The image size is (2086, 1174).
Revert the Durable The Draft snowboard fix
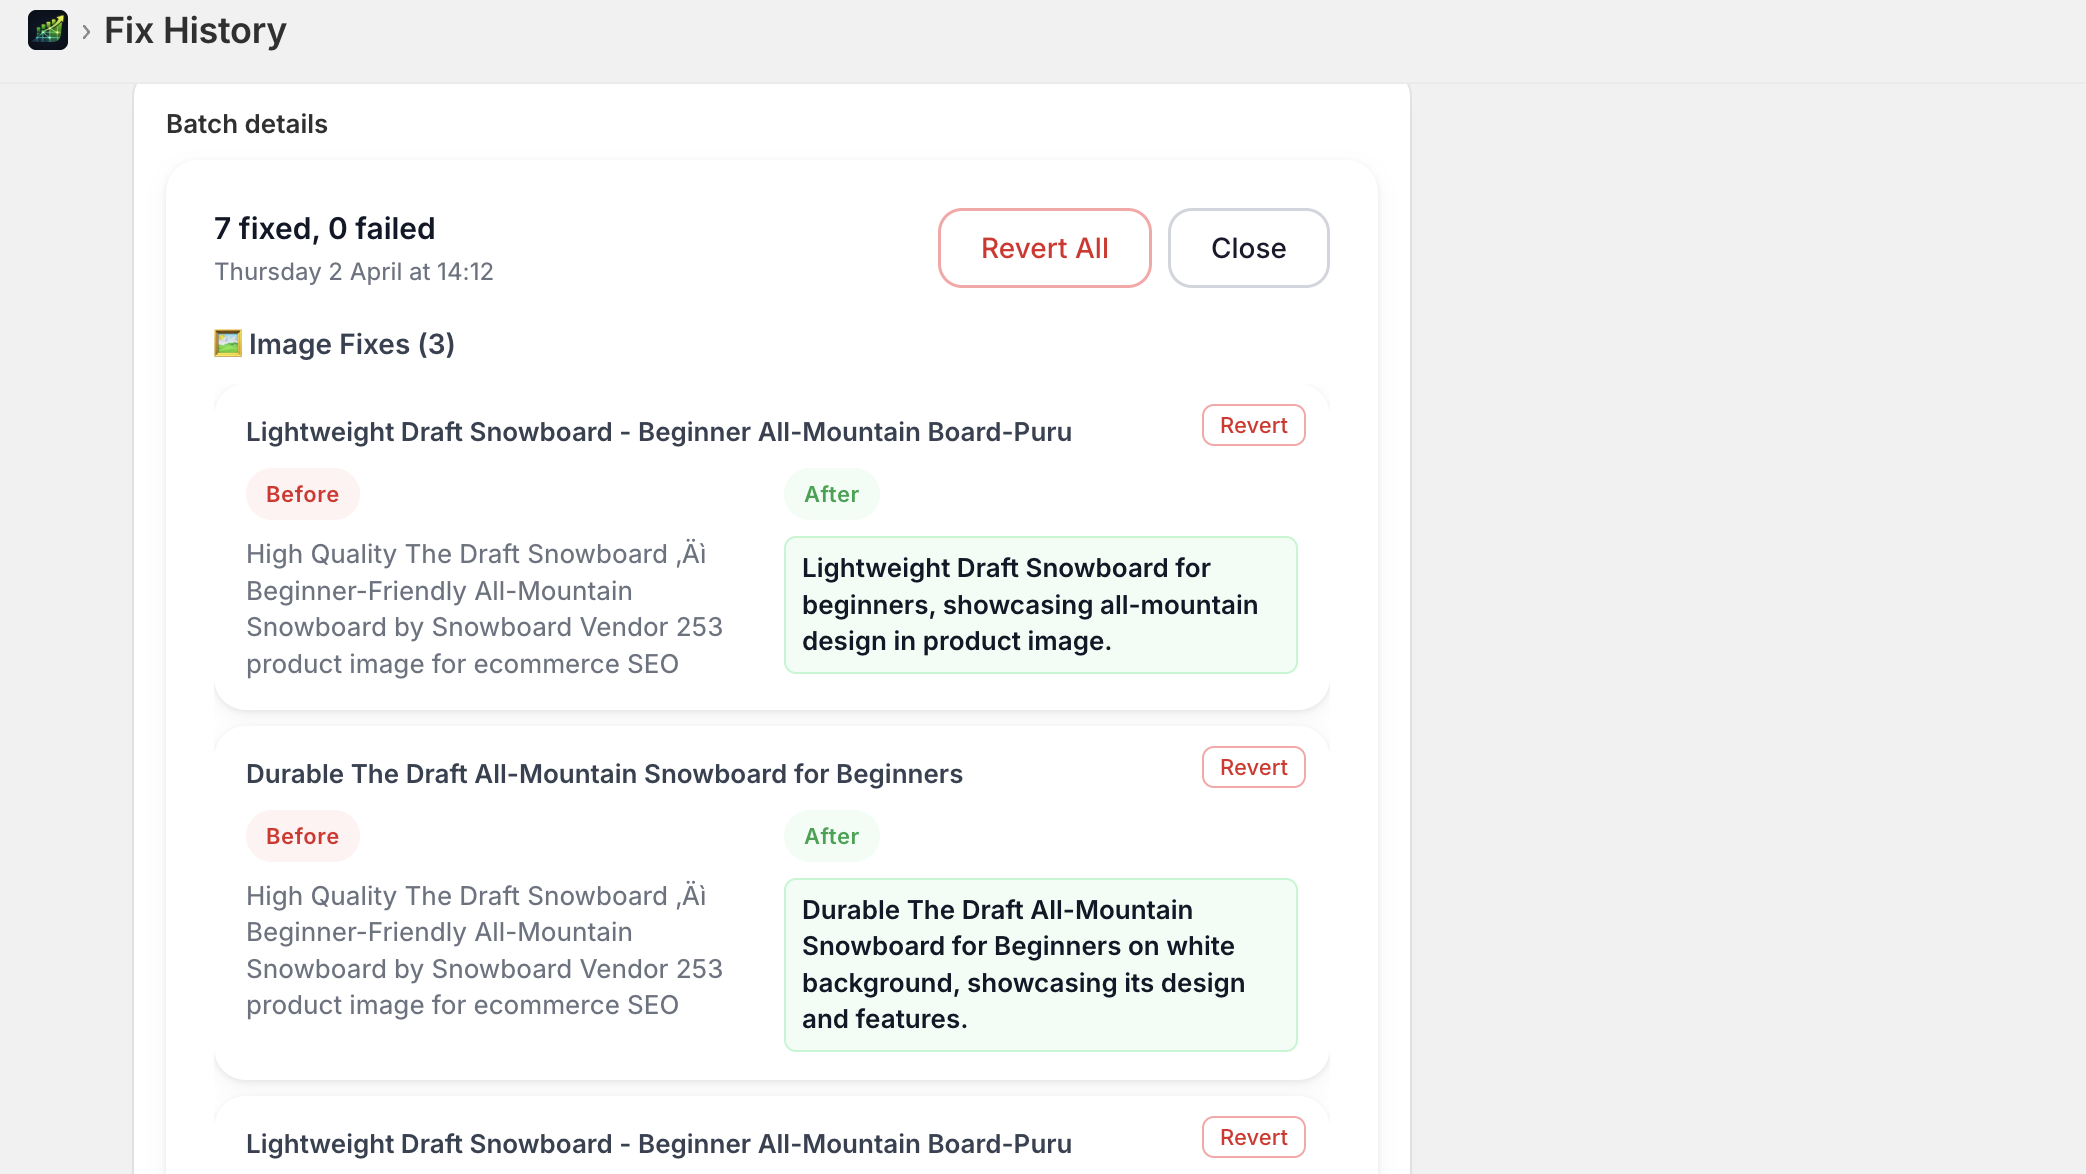1252,767
